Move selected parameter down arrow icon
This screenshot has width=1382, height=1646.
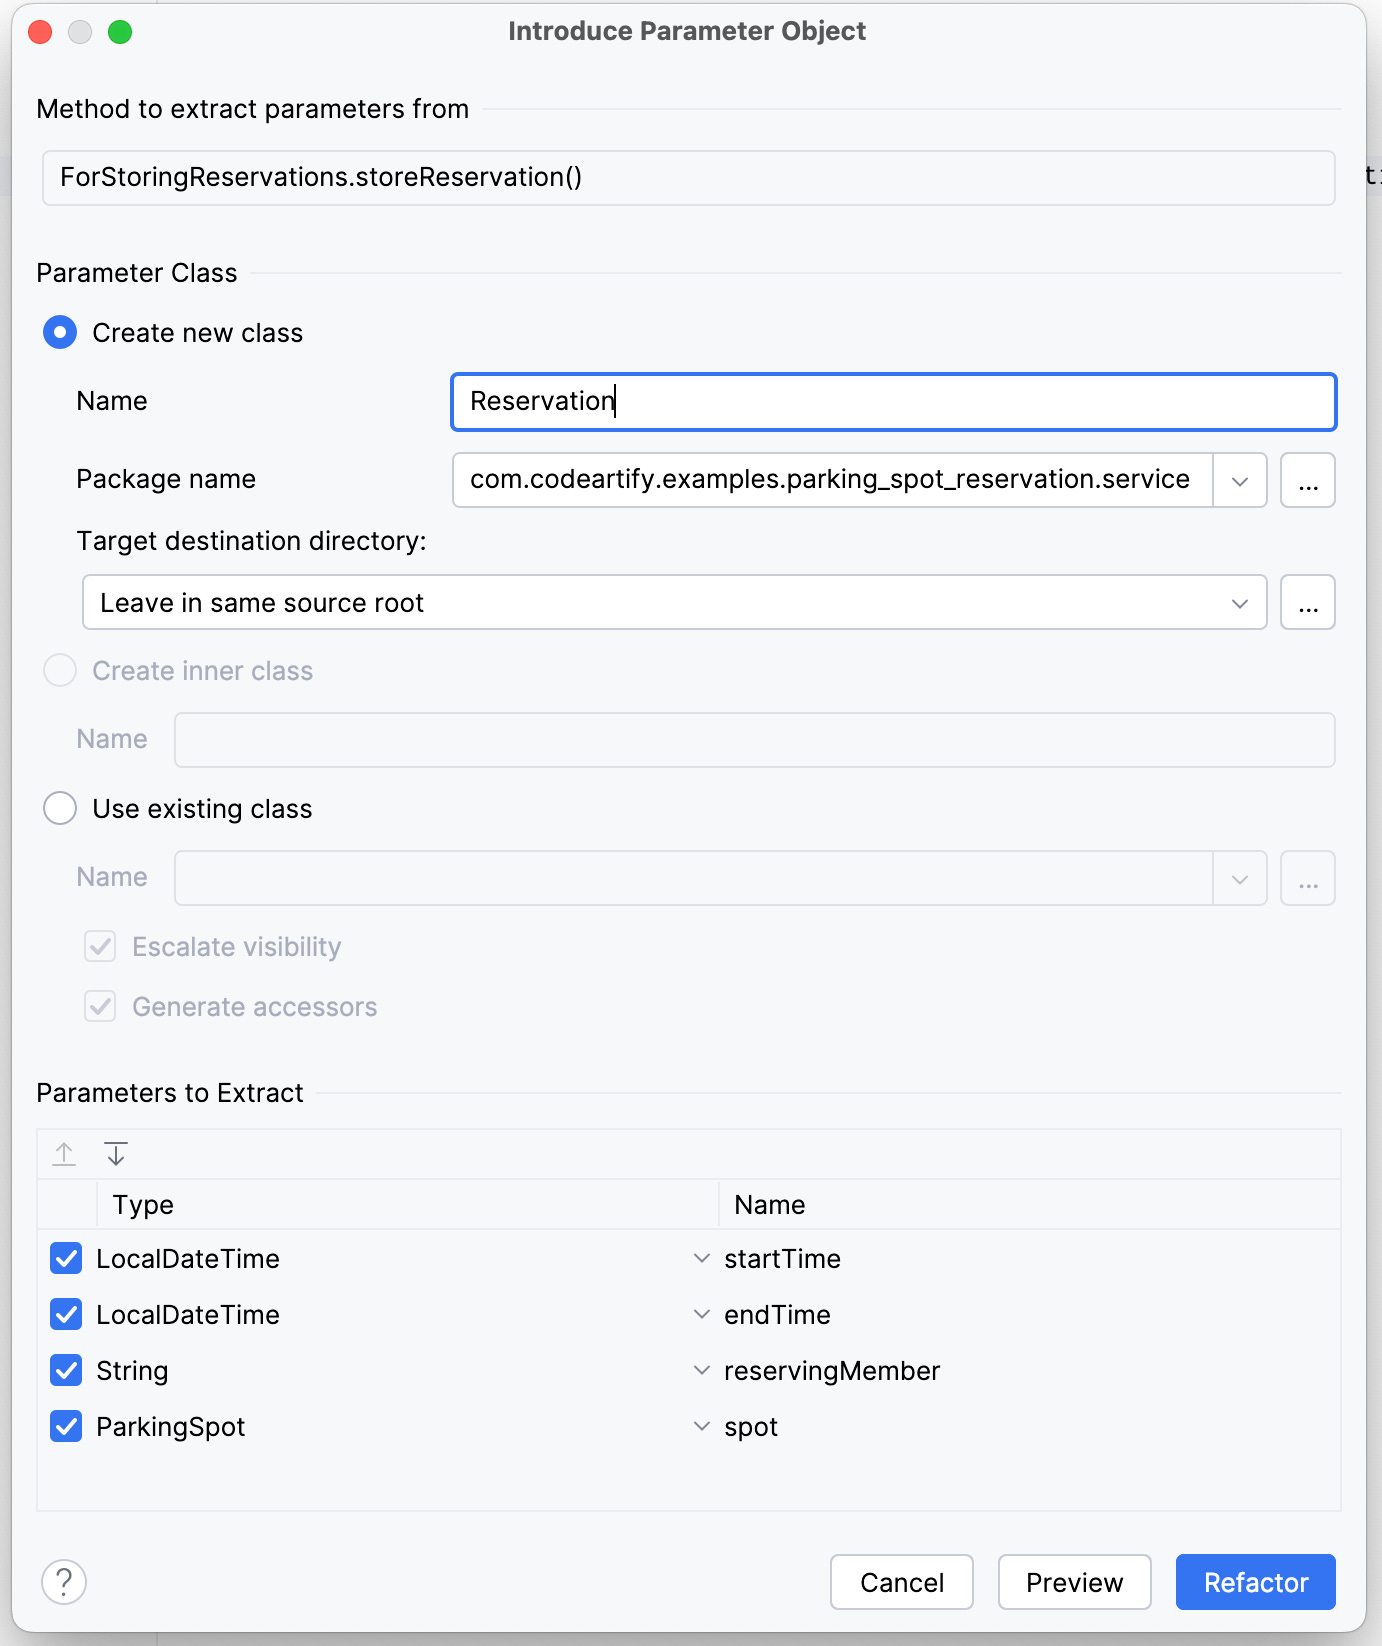click(x=116, y=1154)
